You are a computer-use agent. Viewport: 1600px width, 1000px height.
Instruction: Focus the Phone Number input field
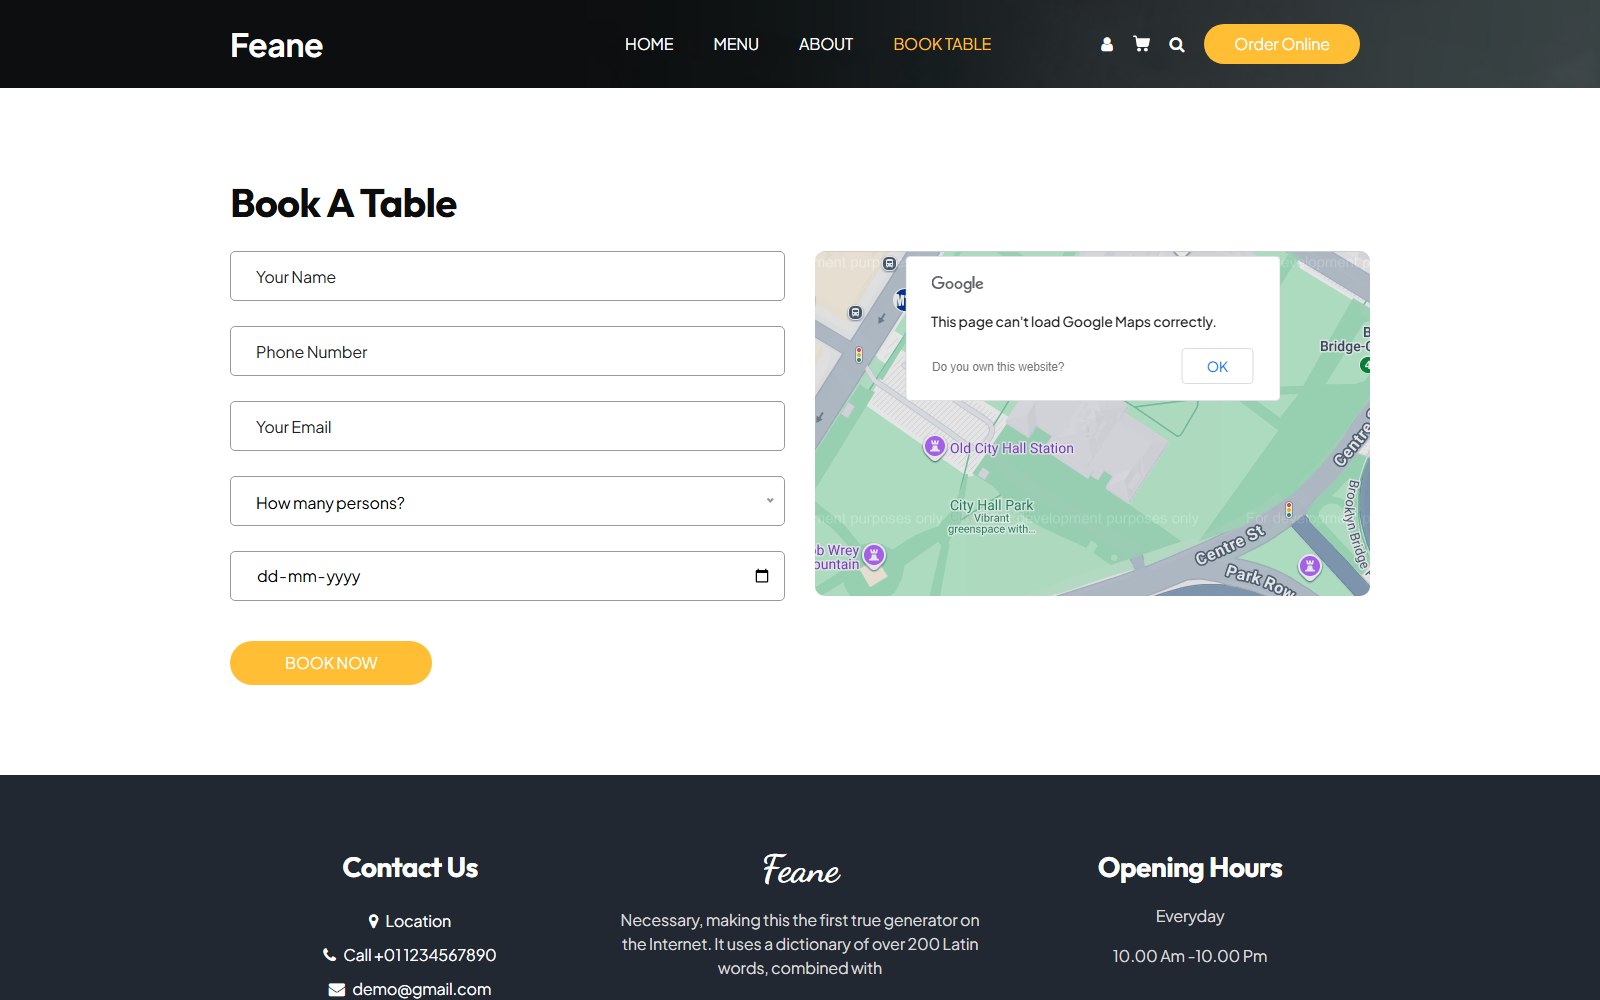point(507,351)
